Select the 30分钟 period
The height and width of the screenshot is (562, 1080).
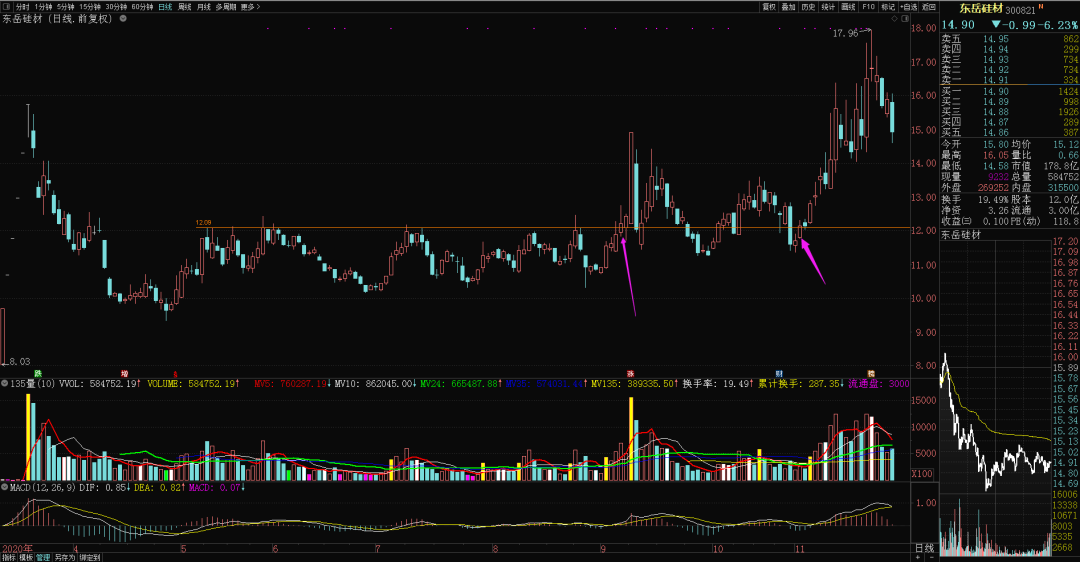tap(116, 6)
